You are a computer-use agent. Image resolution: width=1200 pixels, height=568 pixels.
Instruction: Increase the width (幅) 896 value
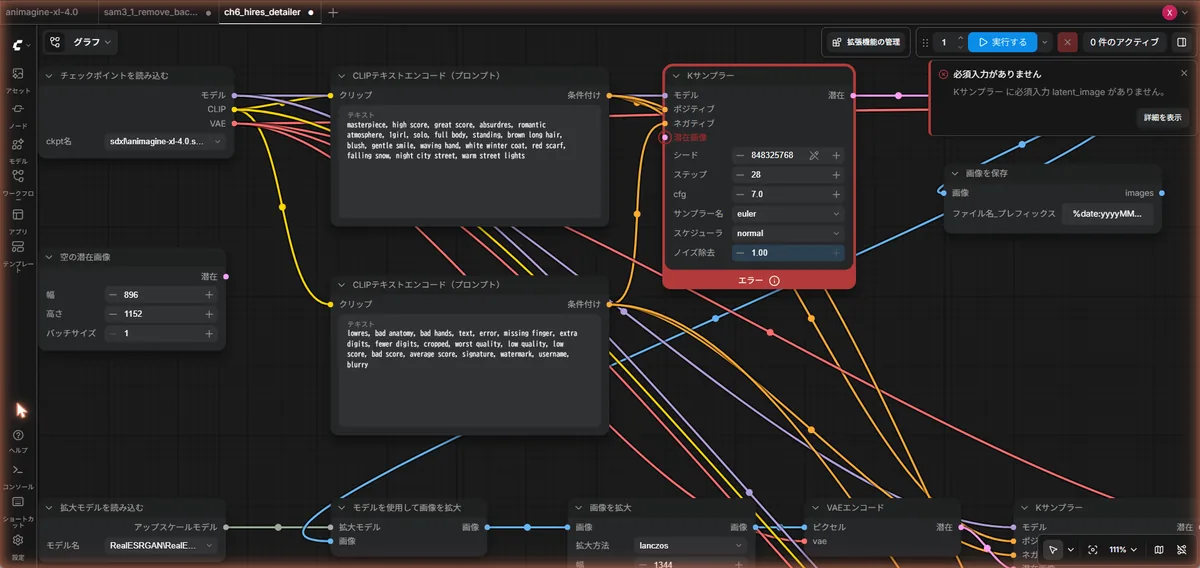tap(209, 295)
